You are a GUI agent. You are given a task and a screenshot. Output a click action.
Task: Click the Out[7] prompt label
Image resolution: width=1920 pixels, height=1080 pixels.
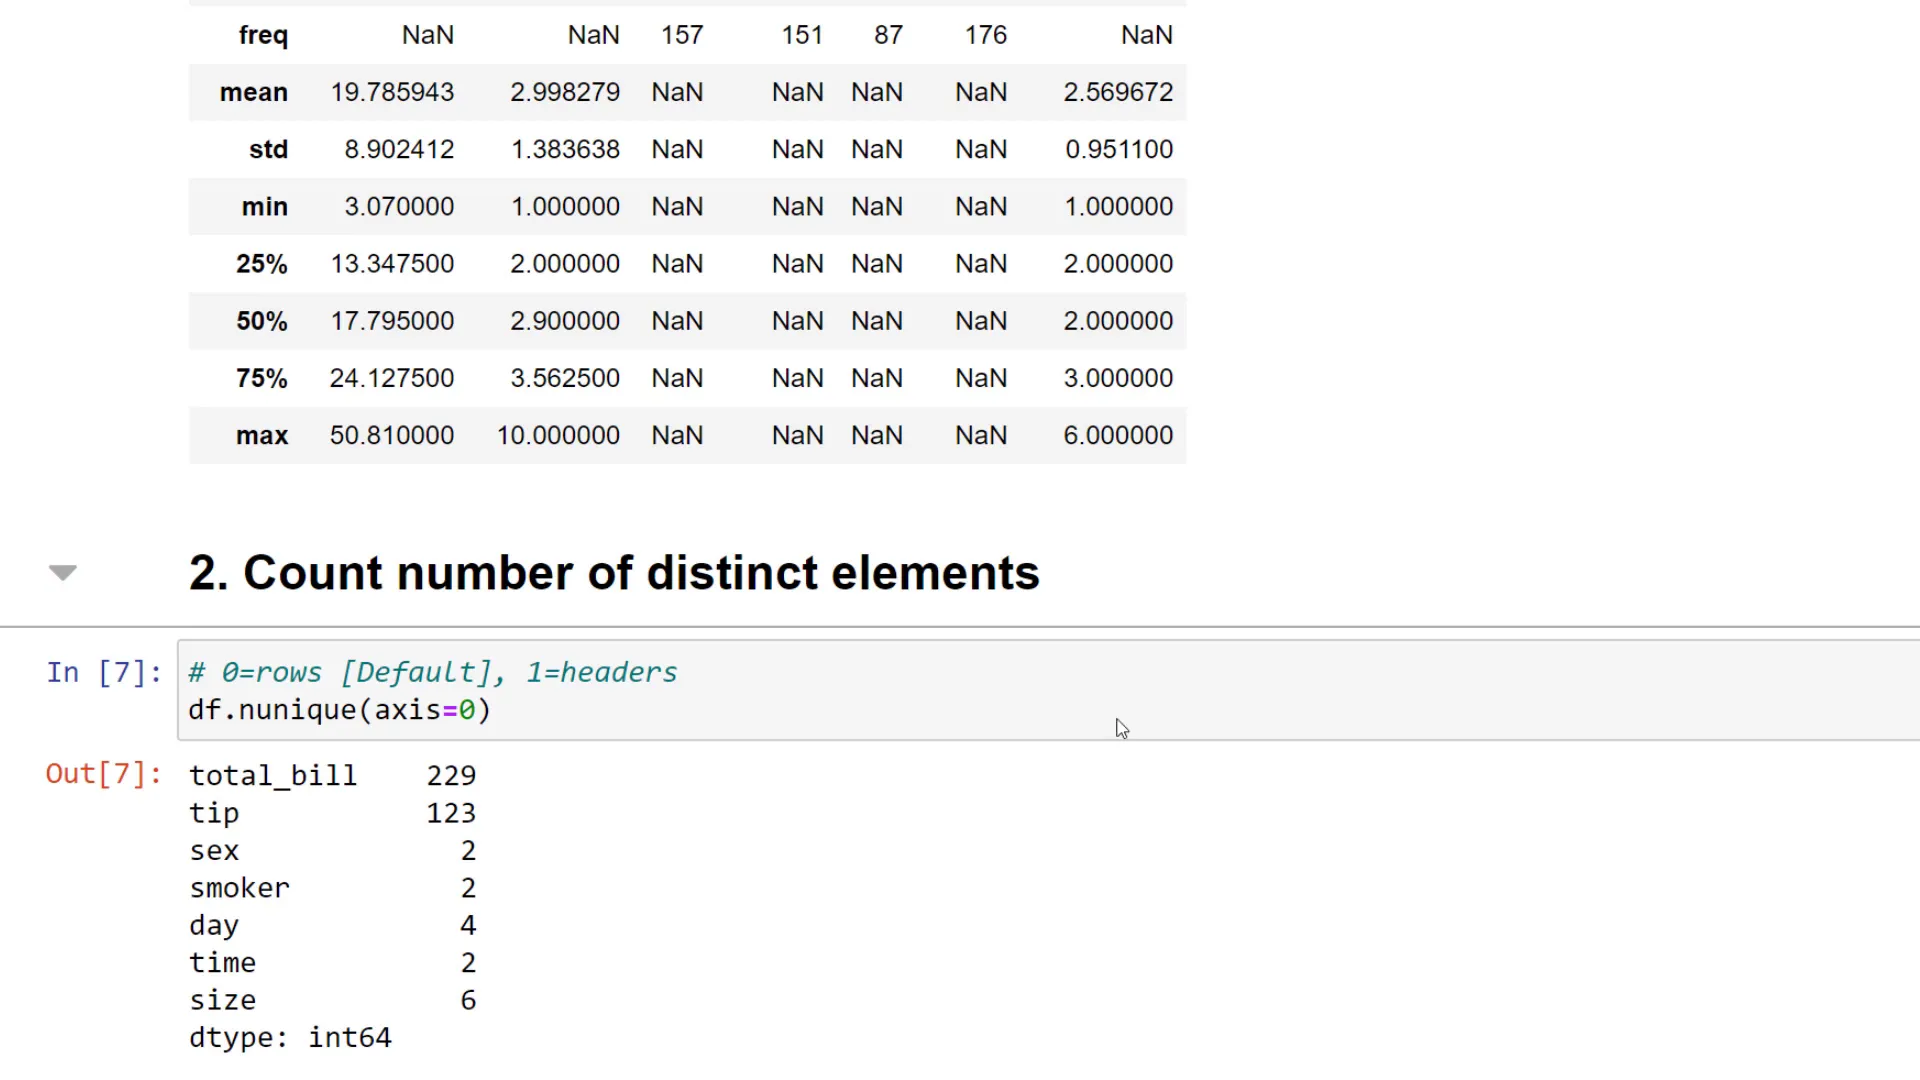[103, 773]
